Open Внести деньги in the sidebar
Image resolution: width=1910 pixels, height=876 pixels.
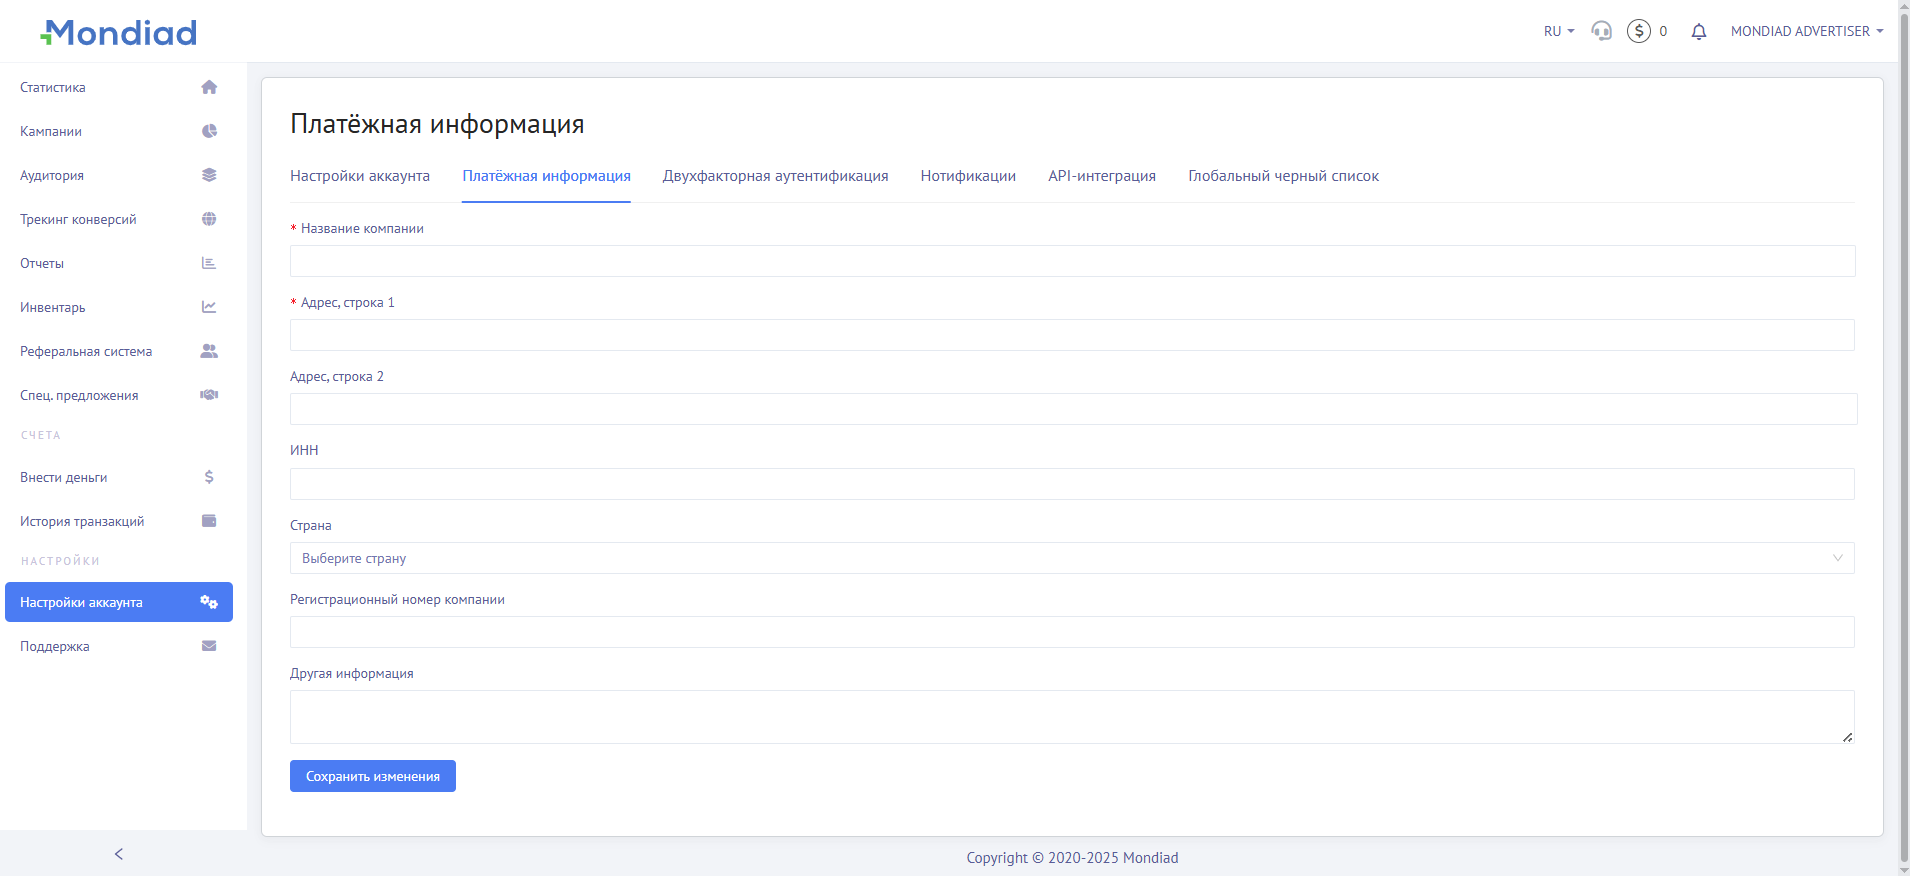pos(64,477)
